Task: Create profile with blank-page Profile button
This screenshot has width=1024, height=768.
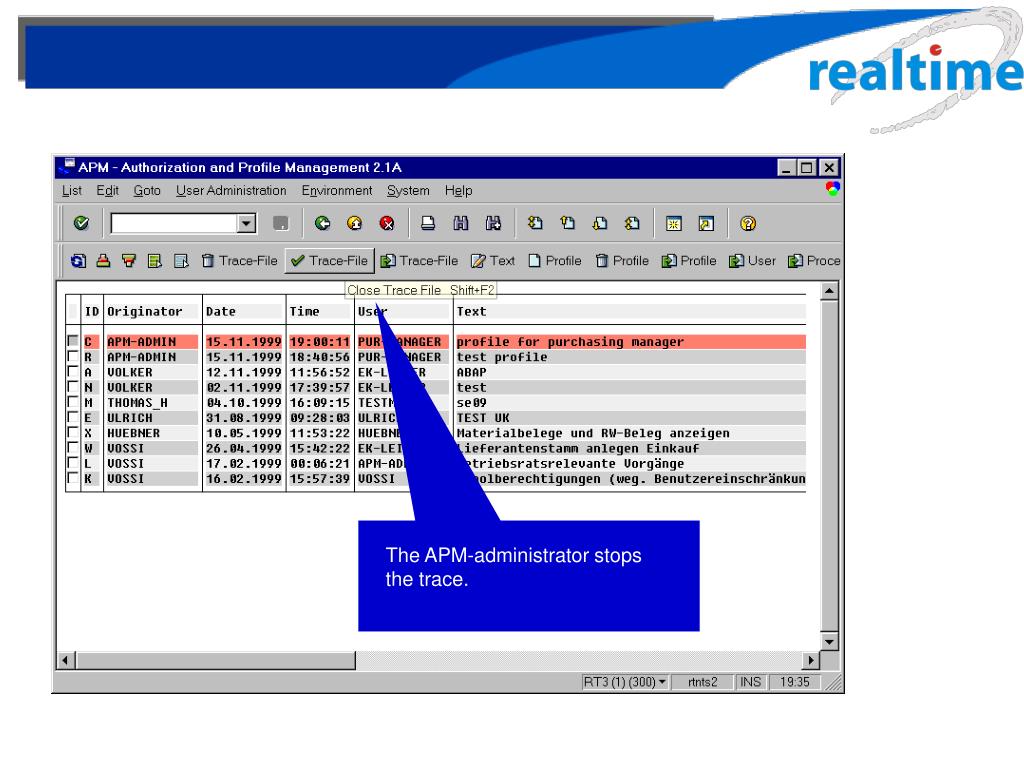Action: click(x=554, y=261)
